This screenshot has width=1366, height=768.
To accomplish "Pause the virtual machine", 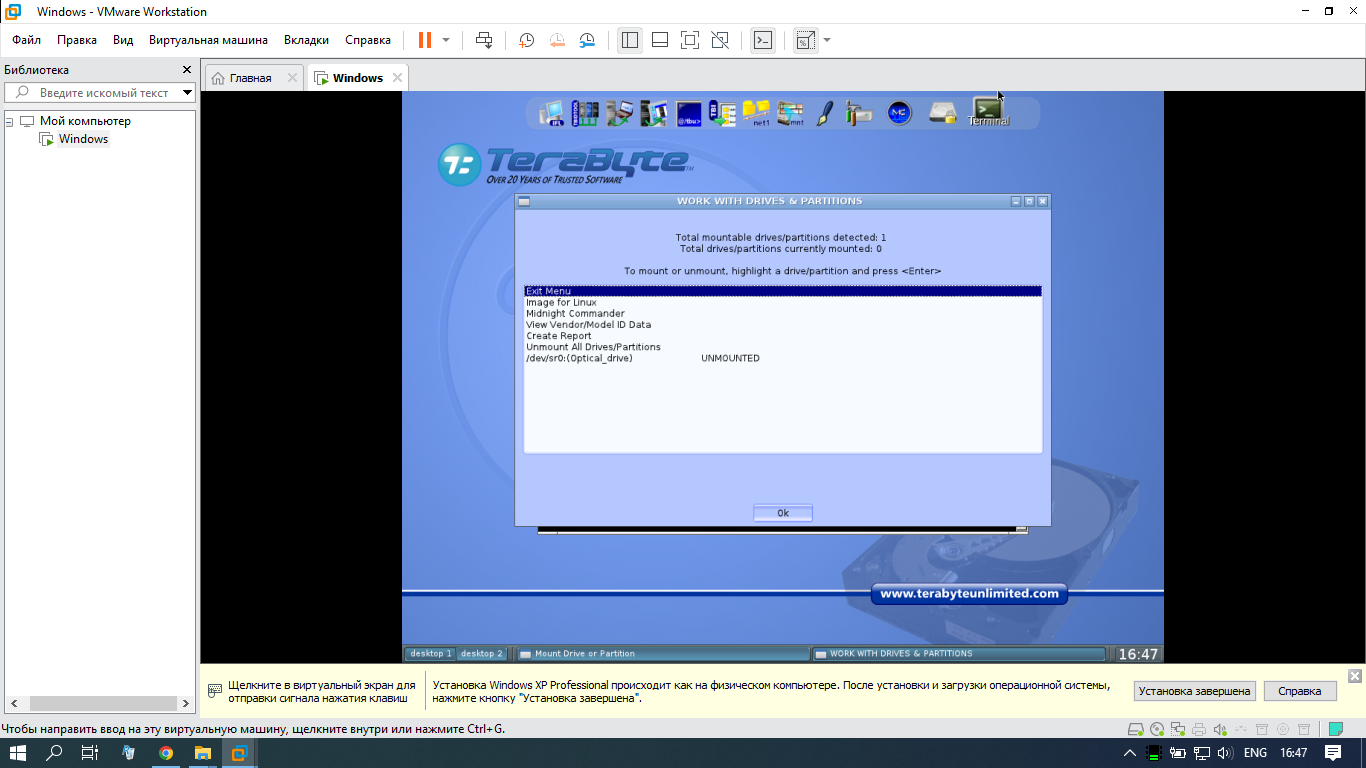I will coord(425,40).
